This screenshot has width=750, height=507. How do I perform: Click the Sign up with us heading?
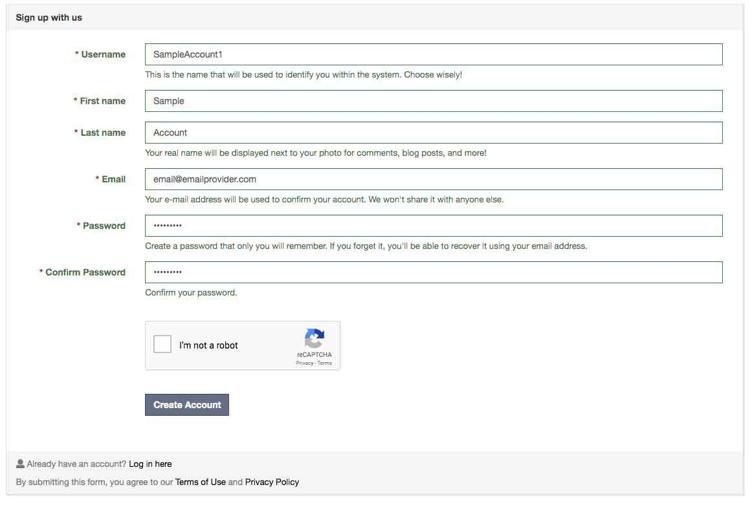pyautogui.click(x=49, y=18)
